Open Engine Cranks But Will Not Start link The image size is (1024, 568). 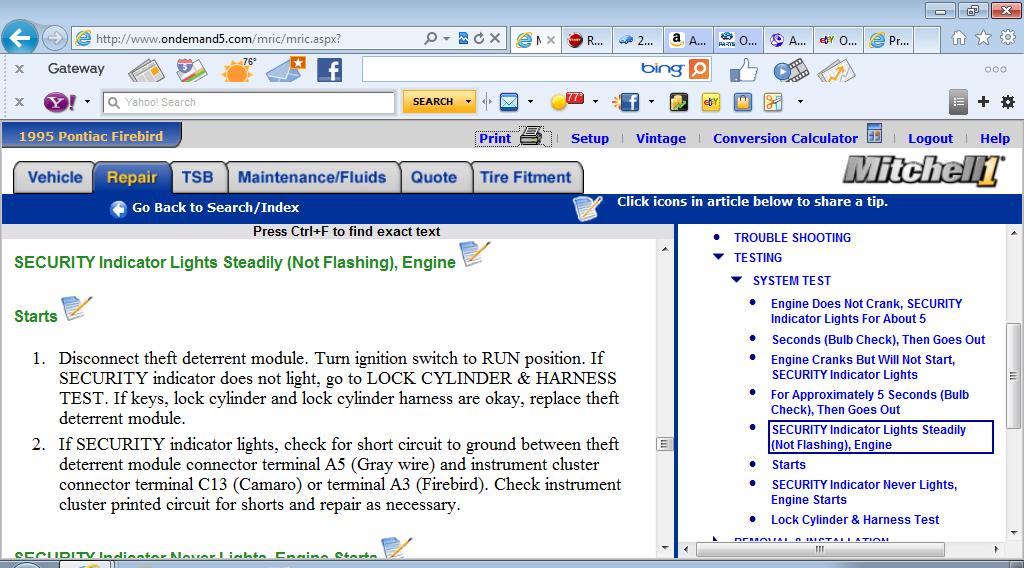click(x=863, y=367)
